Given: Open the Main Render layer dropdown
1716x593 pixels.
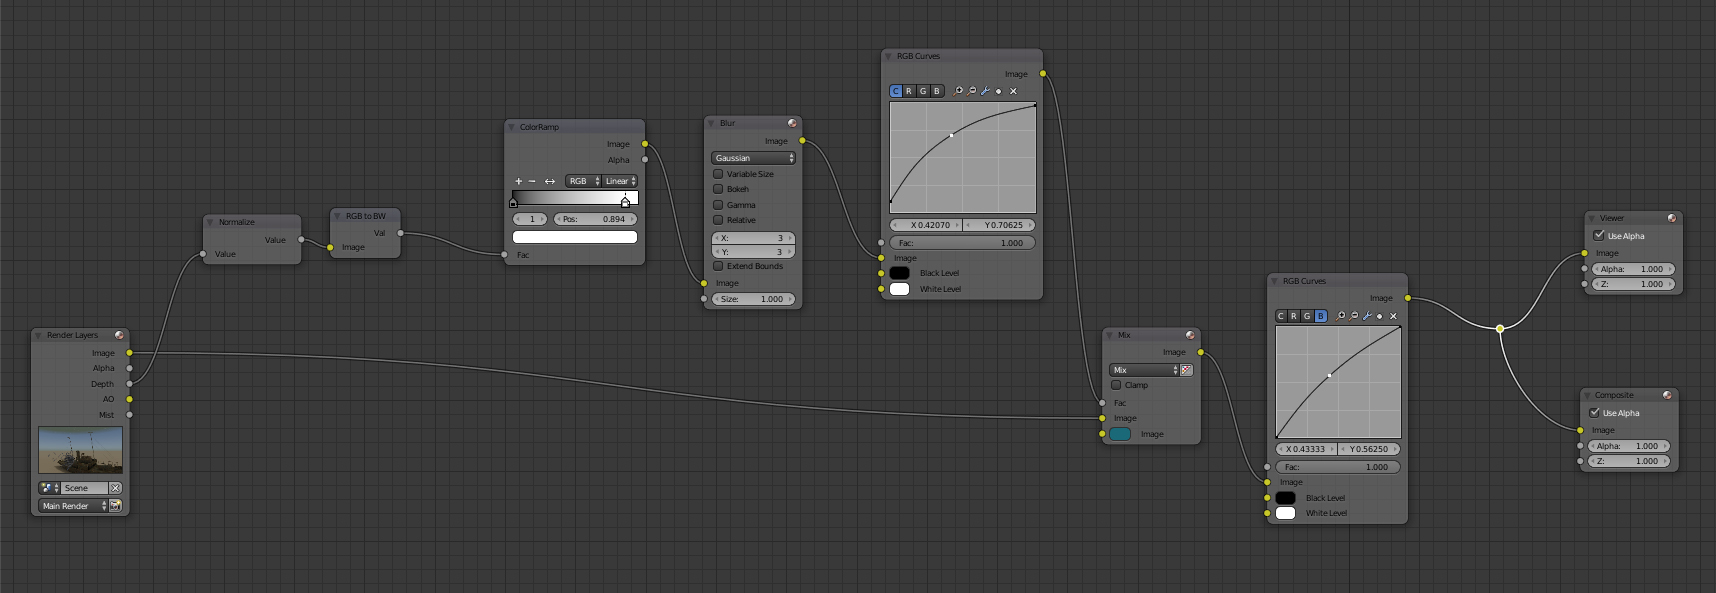Looking at the screenshot, I should (73, 506).
